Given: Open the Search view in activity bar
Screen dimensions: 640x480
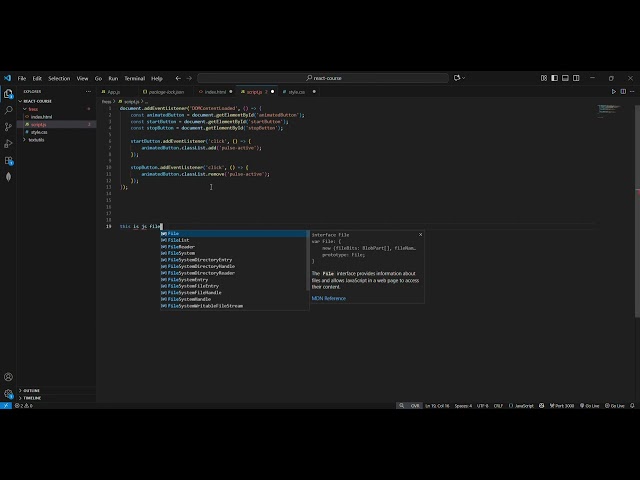Looking at the screenshot, I should pyautogui.click(x=8, y=110).
